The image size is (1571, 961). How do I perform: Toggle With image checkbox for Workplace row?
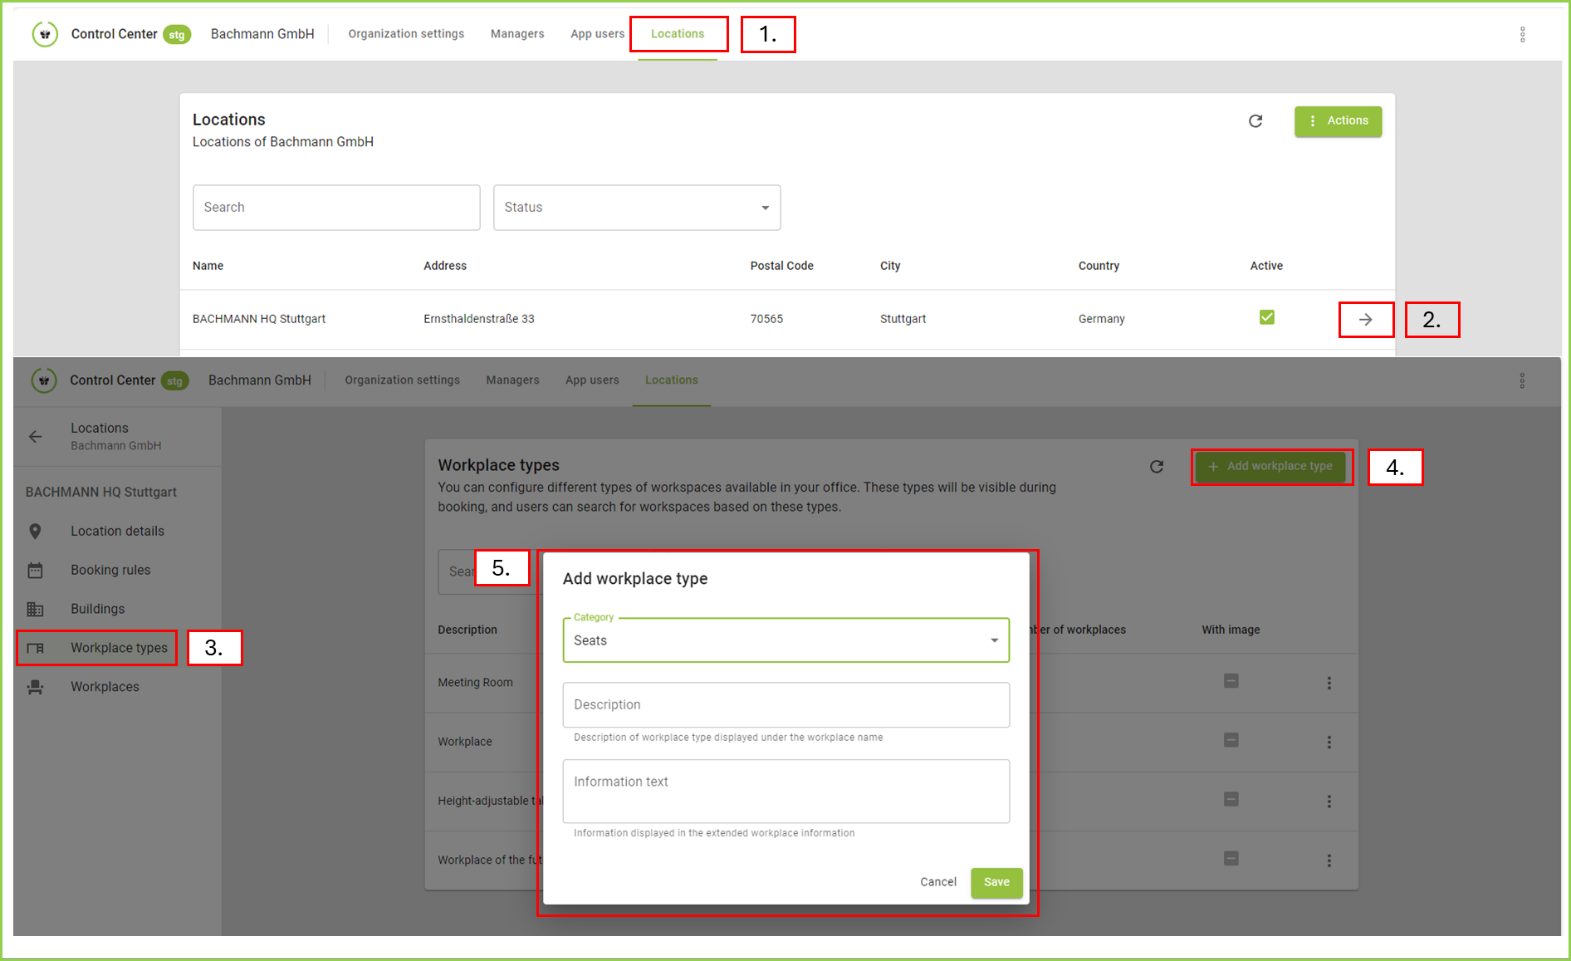[x=1231, y=740]
